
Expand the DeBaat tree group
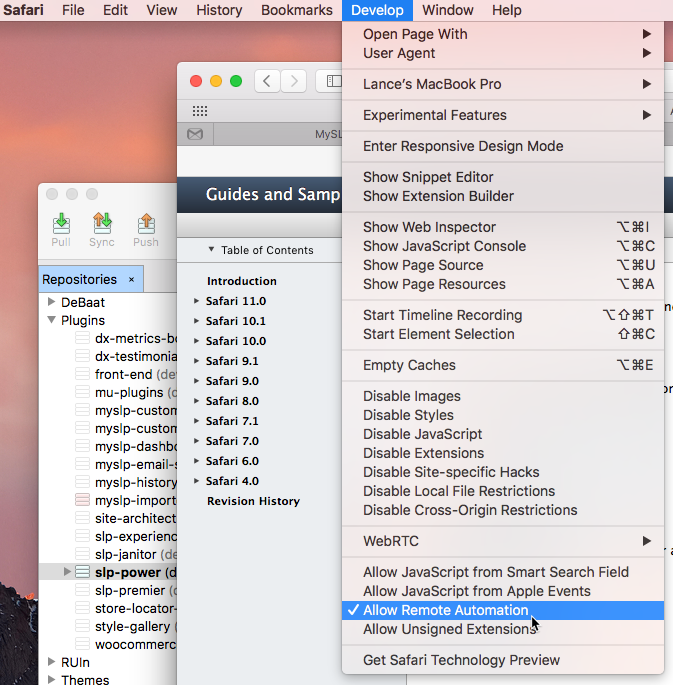point(52,301)
